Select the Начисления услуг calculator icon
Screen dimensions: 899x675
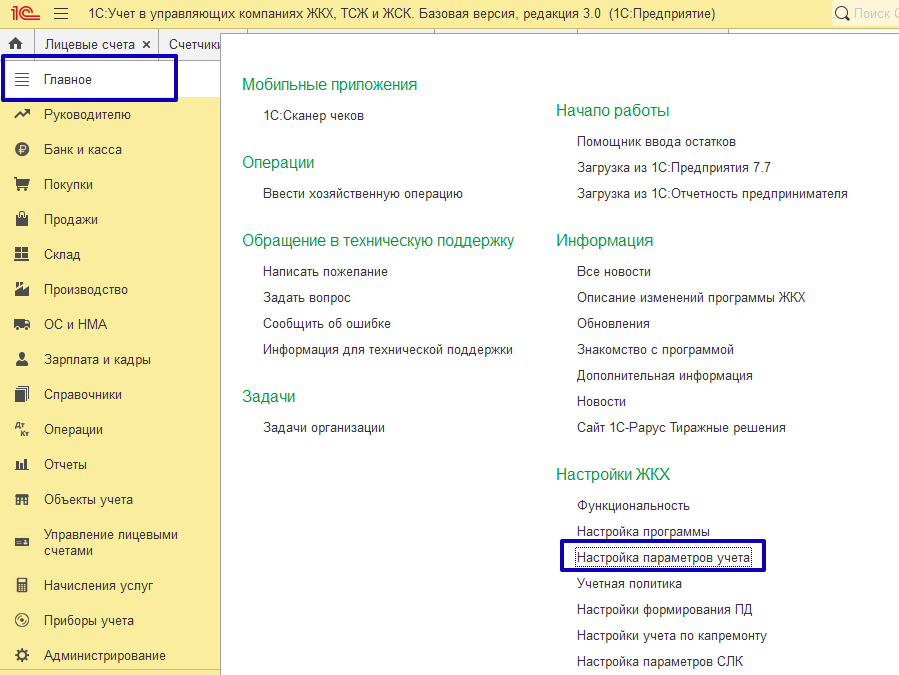[22, 586]
